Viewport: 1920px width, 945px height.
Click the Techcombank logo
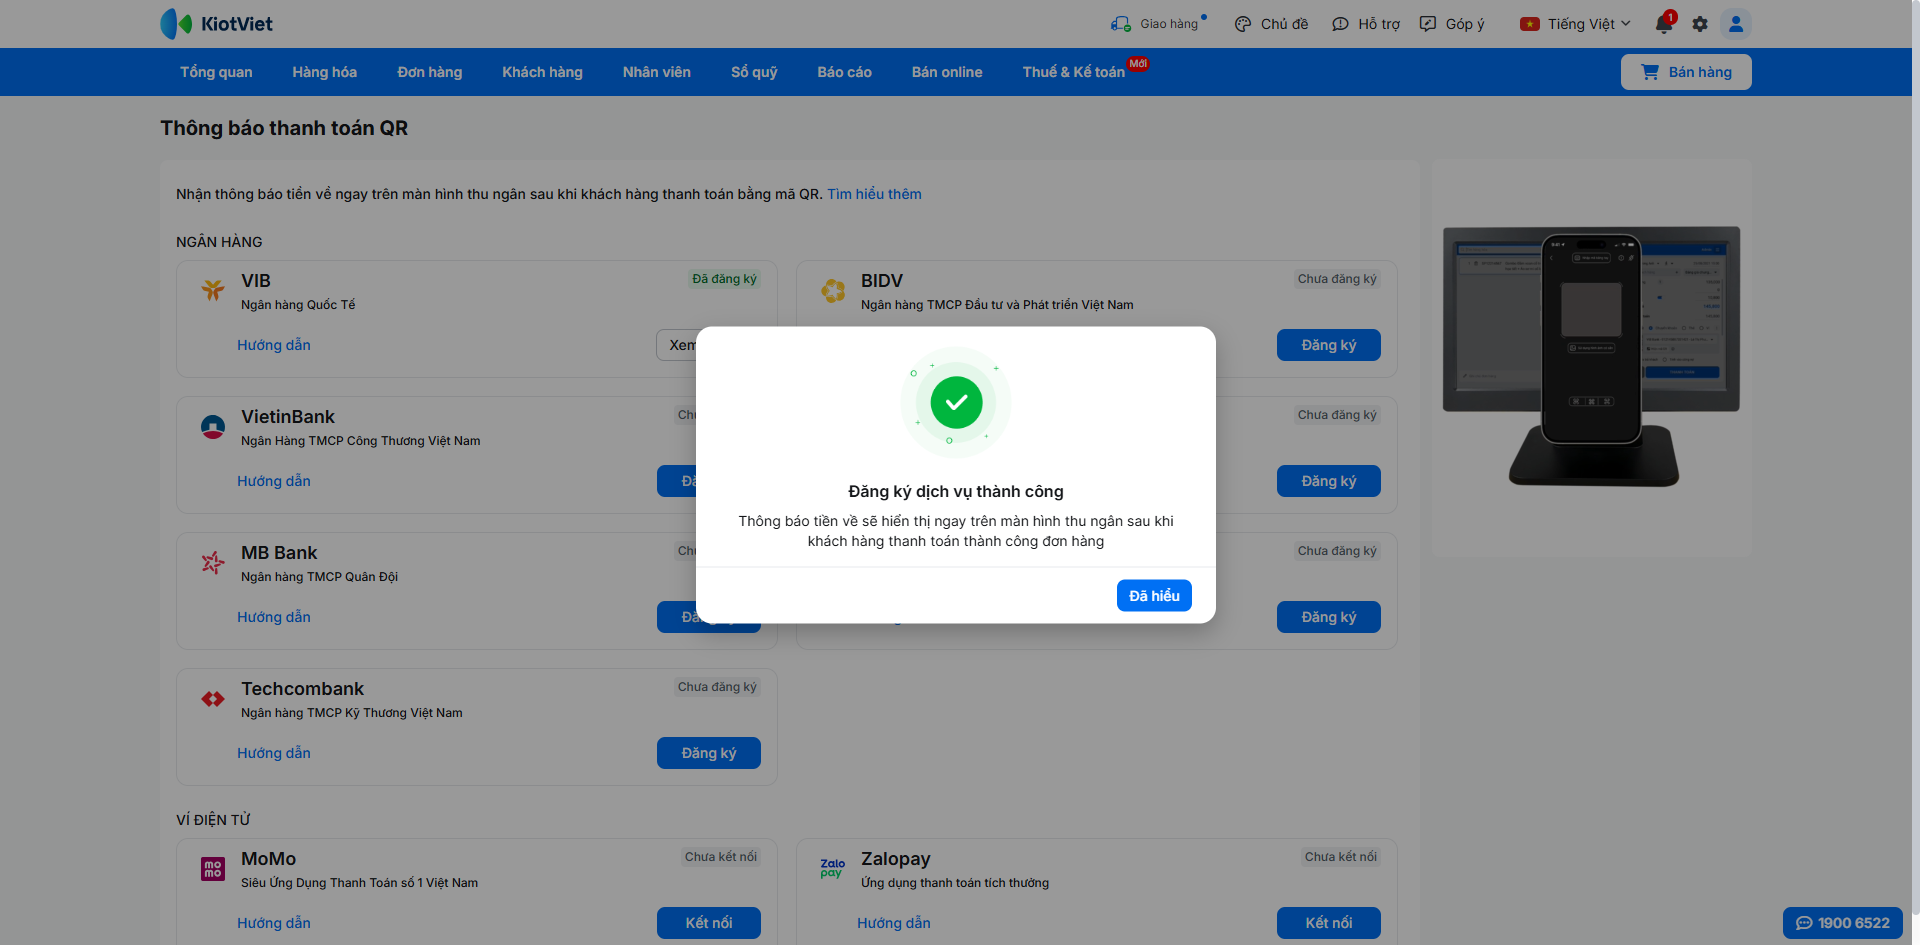coord(213,699)
